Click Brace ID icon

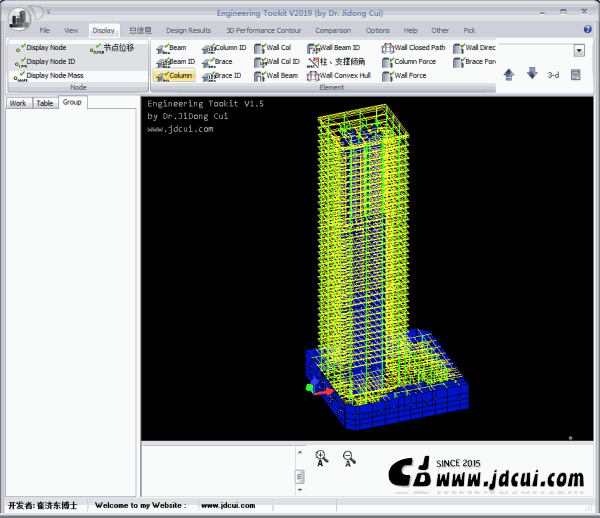(x=209, y=76)
